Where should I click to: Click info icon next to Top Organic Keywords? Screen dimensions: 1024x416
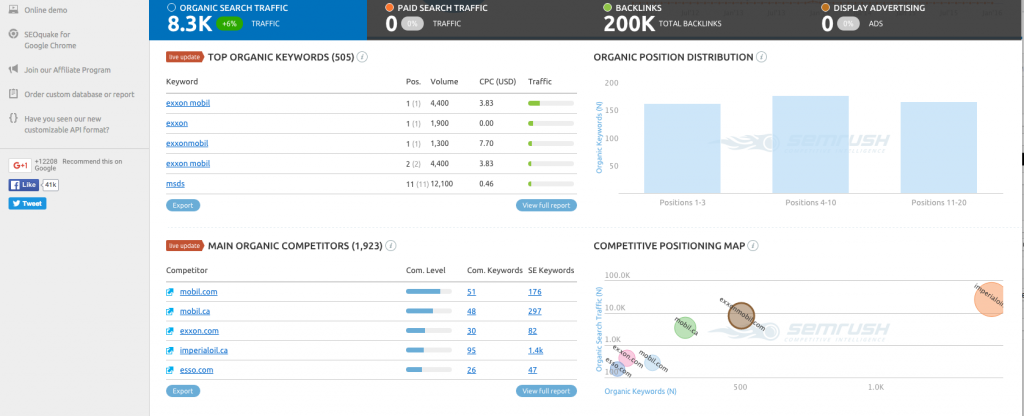pos(362,57)
